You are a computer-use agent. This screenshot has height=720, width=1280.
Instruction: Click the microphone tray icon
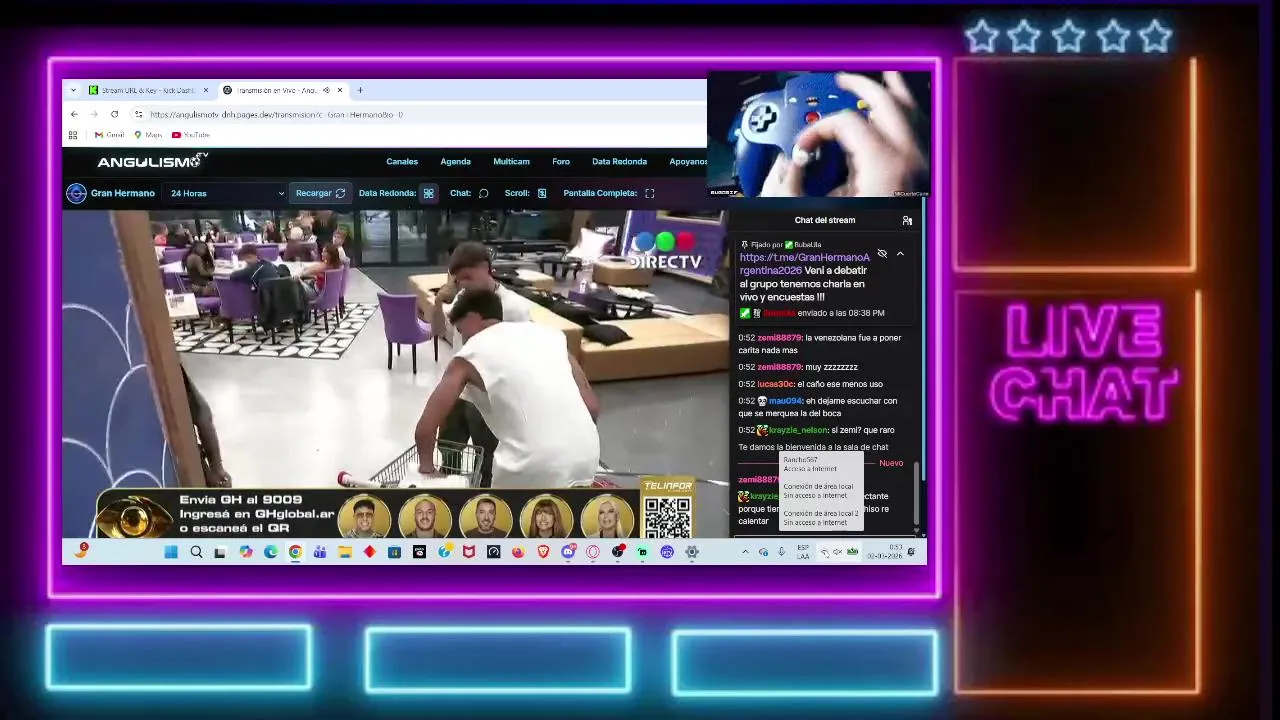point(781,552)
